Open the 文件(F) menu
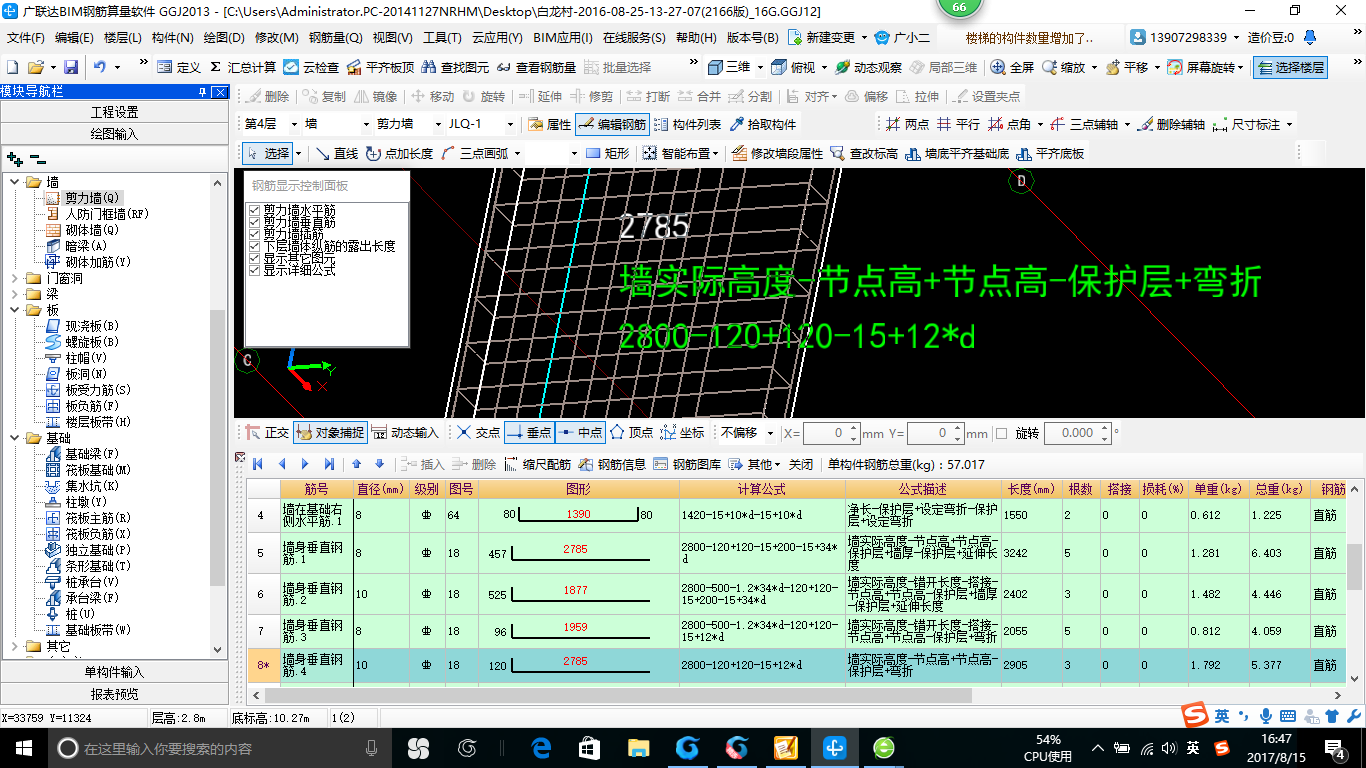 coord(26,38)
